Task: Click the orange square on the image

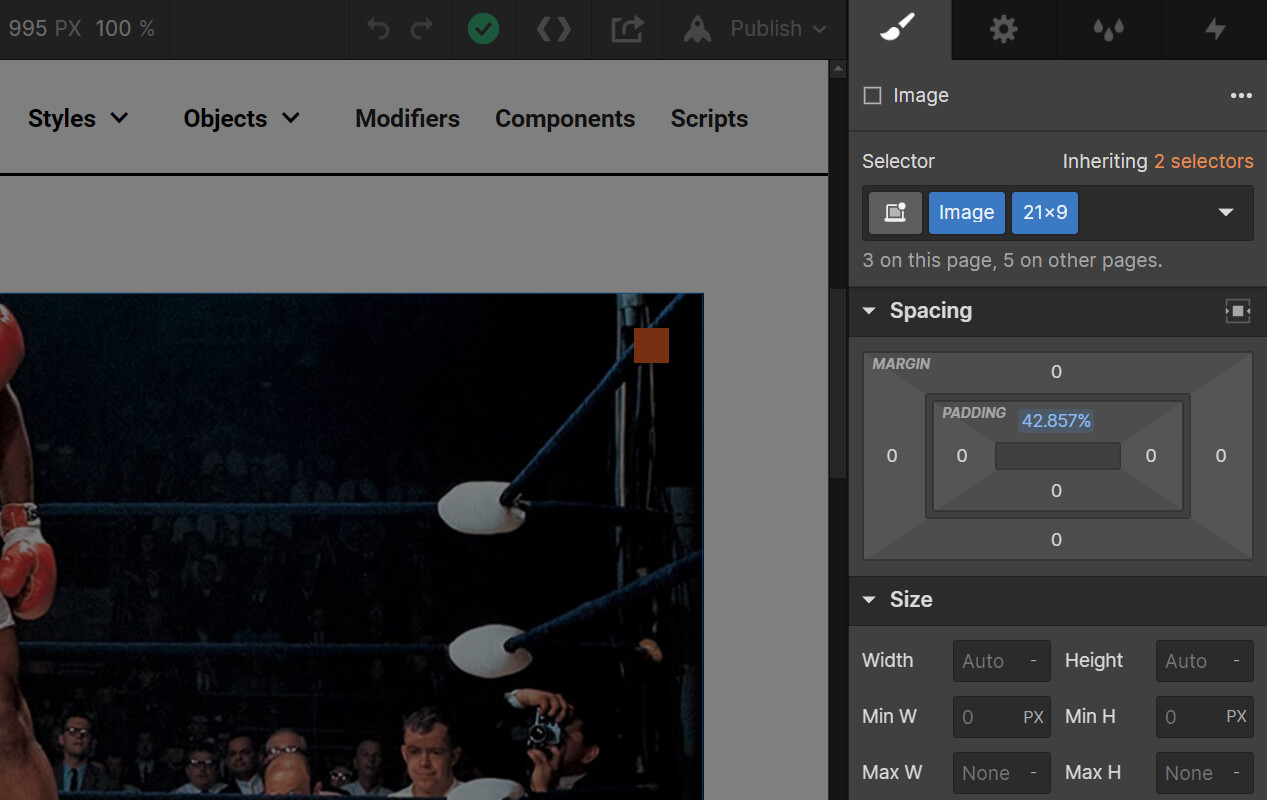Action: tap(651, 345)
